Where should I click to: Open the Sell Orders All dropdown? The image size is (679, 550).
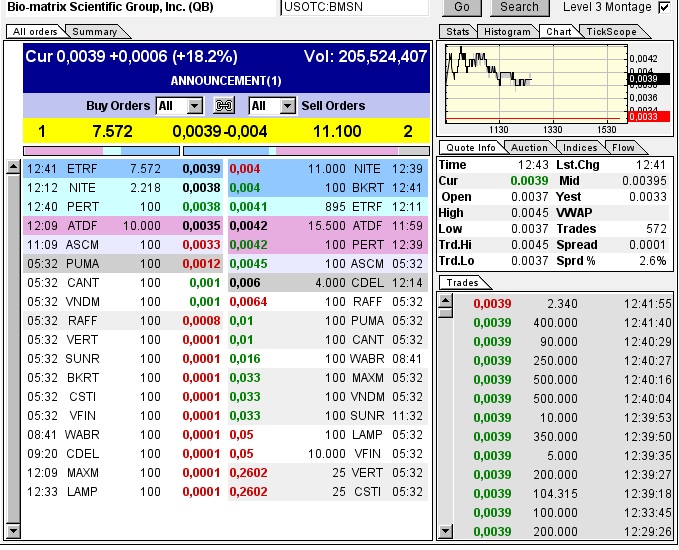(272, 106)
